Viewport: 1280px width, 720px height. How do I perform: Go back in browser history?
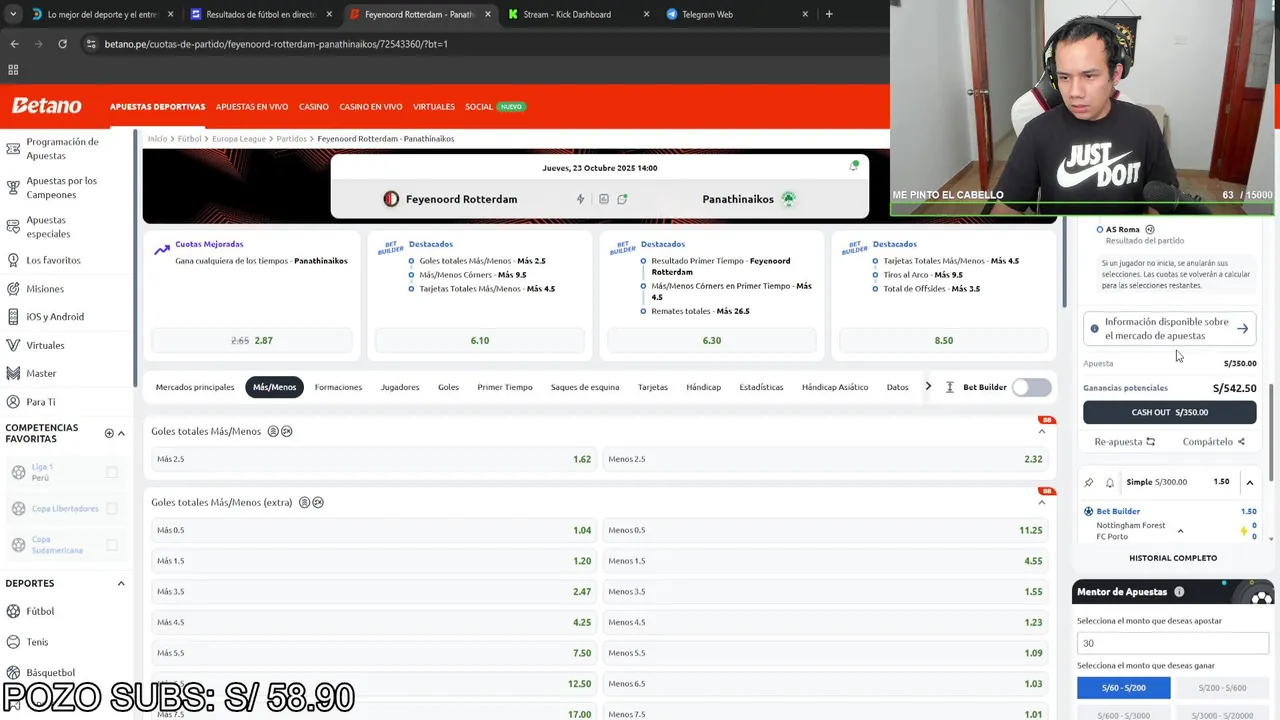click(14, 44)
